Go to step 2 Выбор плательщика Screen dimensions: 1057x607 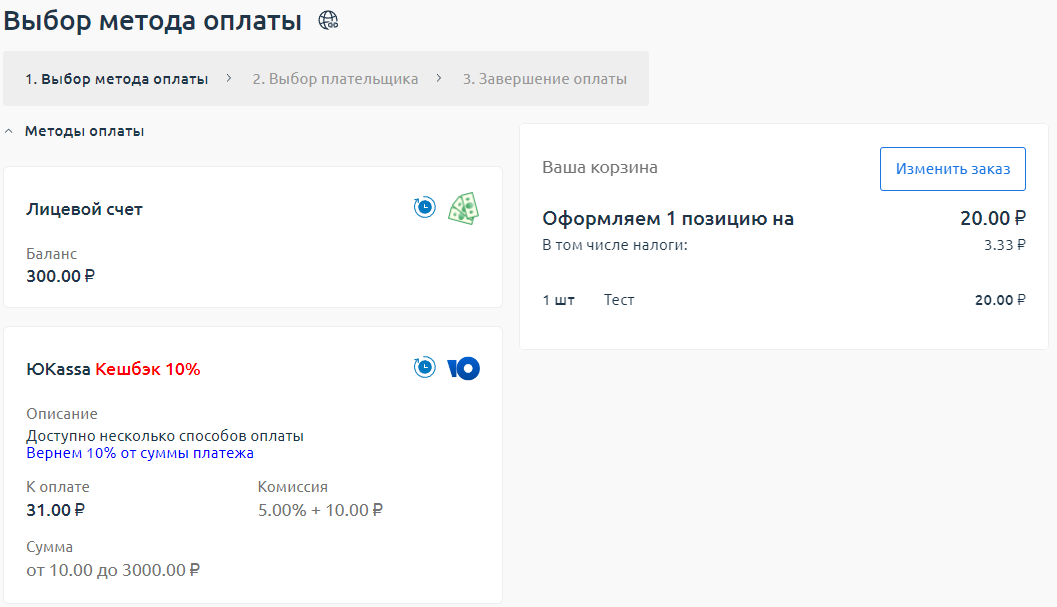(335, 79)
